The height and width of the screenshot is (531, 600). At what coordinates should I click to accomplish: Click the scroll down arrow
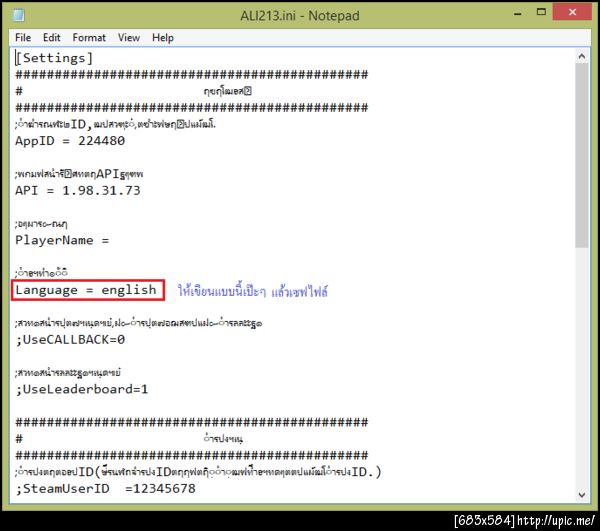(582, 495)
